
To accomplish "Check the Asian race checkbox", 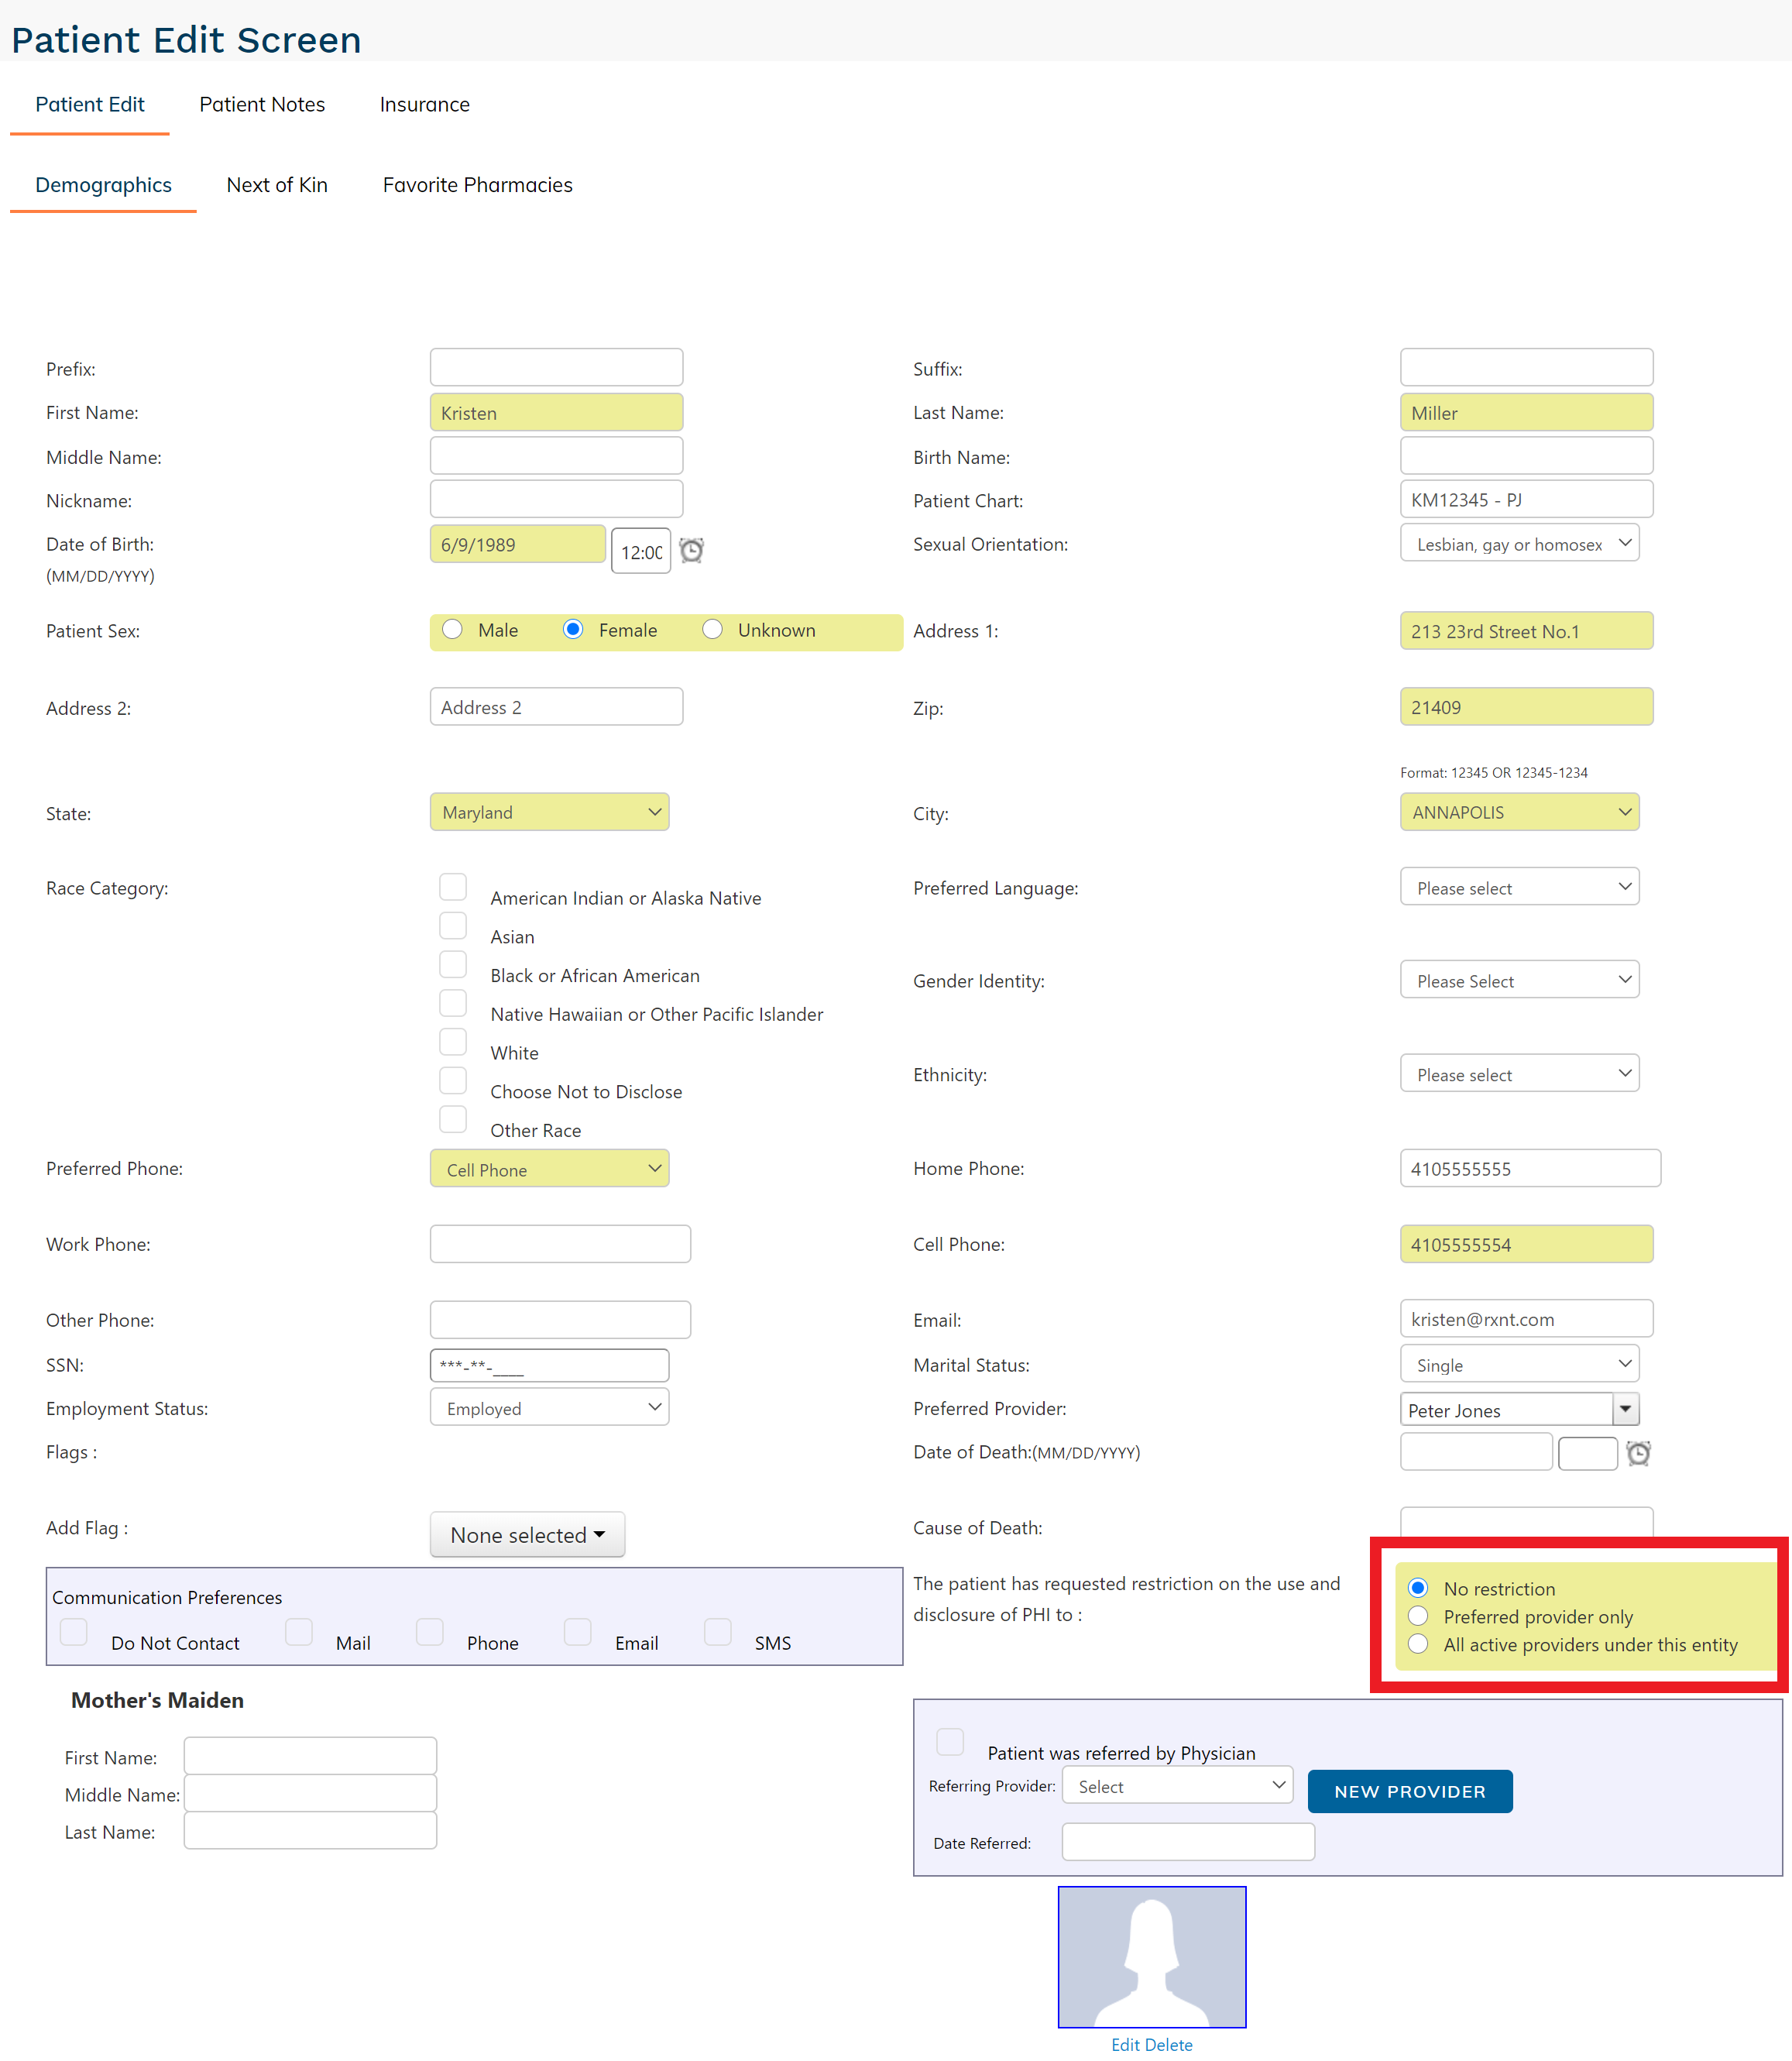I will point(453,926).
